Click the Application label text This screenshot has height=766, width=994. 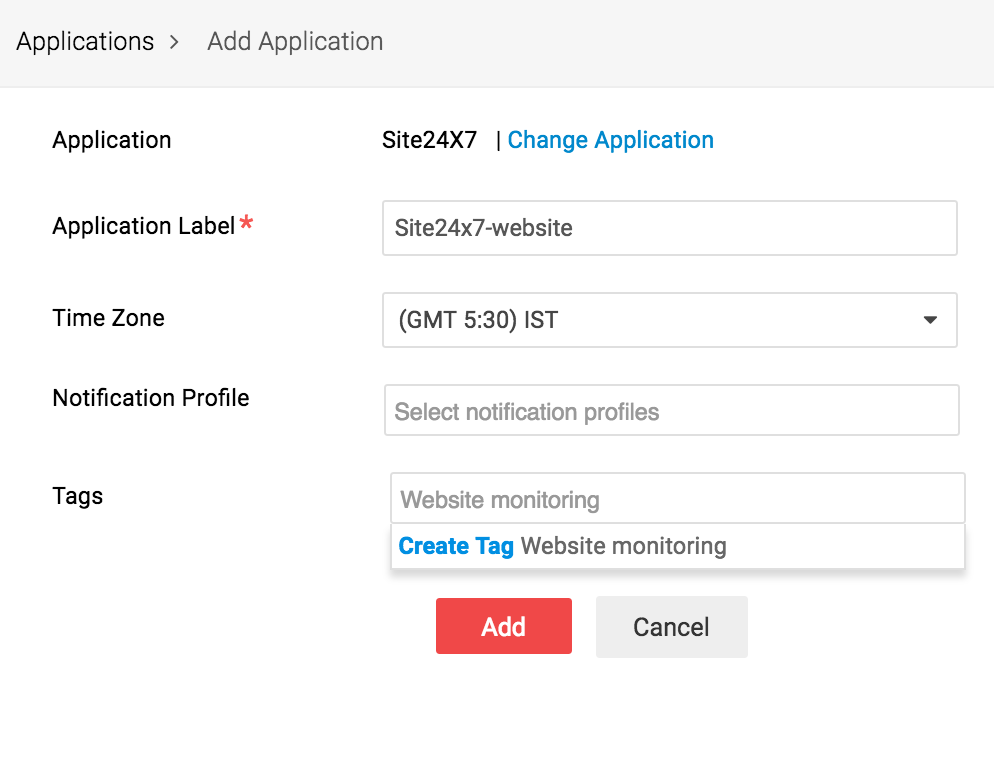pos(112,140)
